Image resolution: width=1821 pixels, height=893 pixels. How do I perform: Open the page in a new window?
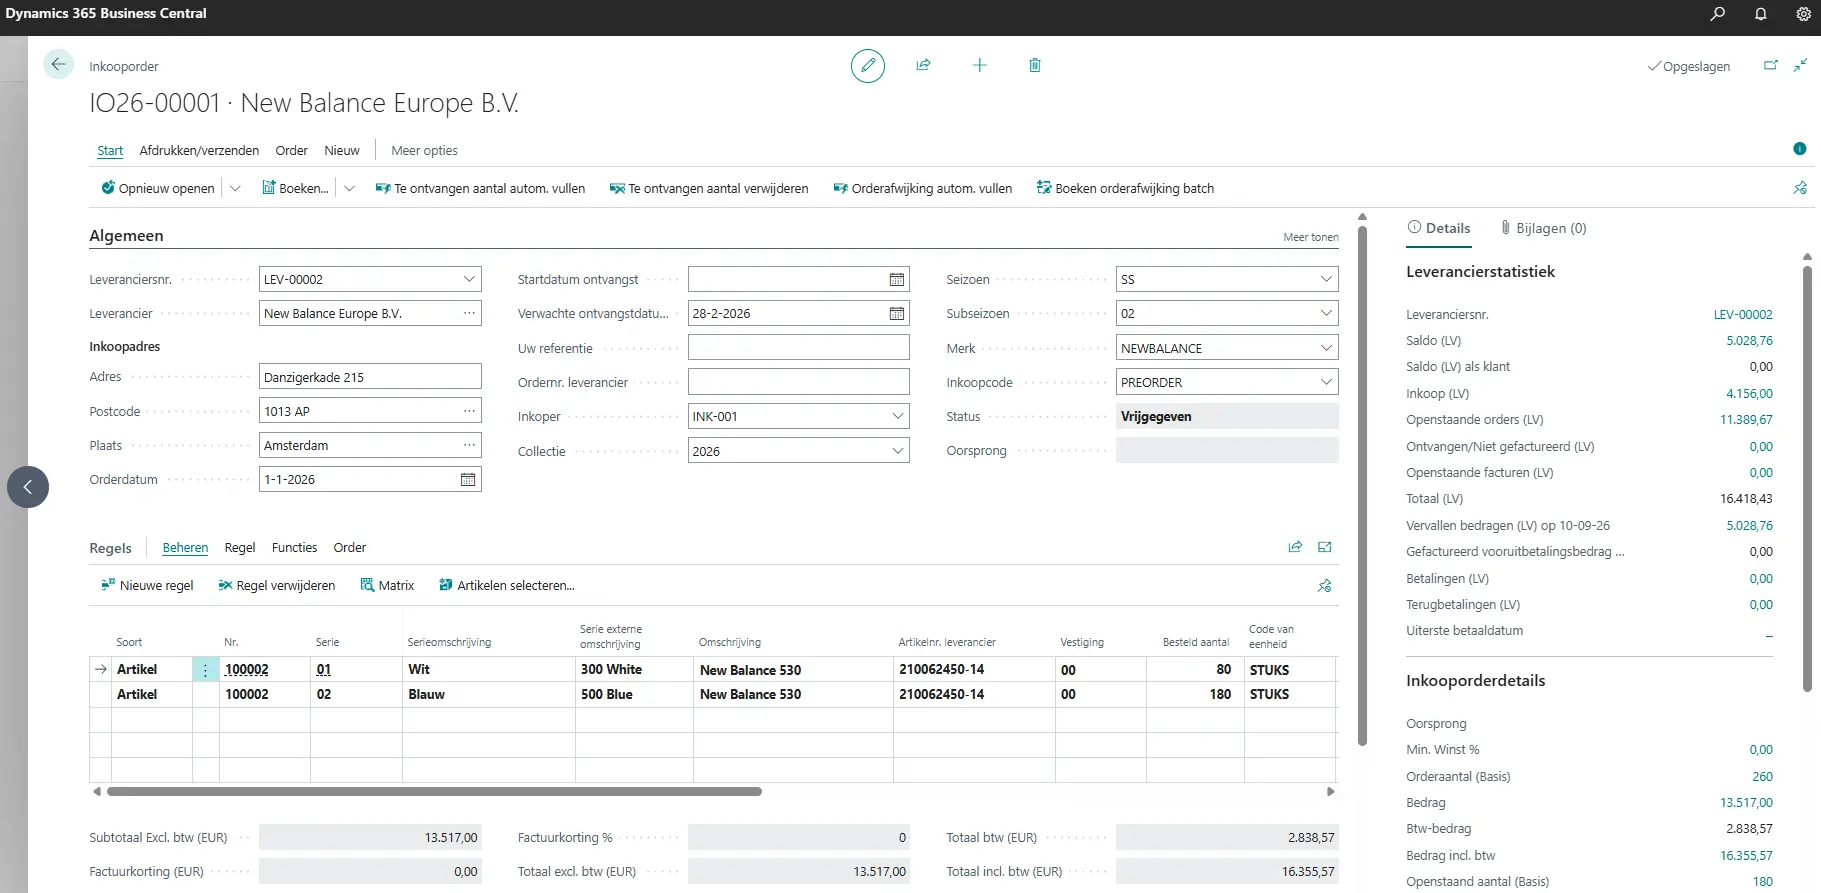pyautogui.click(x=1771, y=66)
